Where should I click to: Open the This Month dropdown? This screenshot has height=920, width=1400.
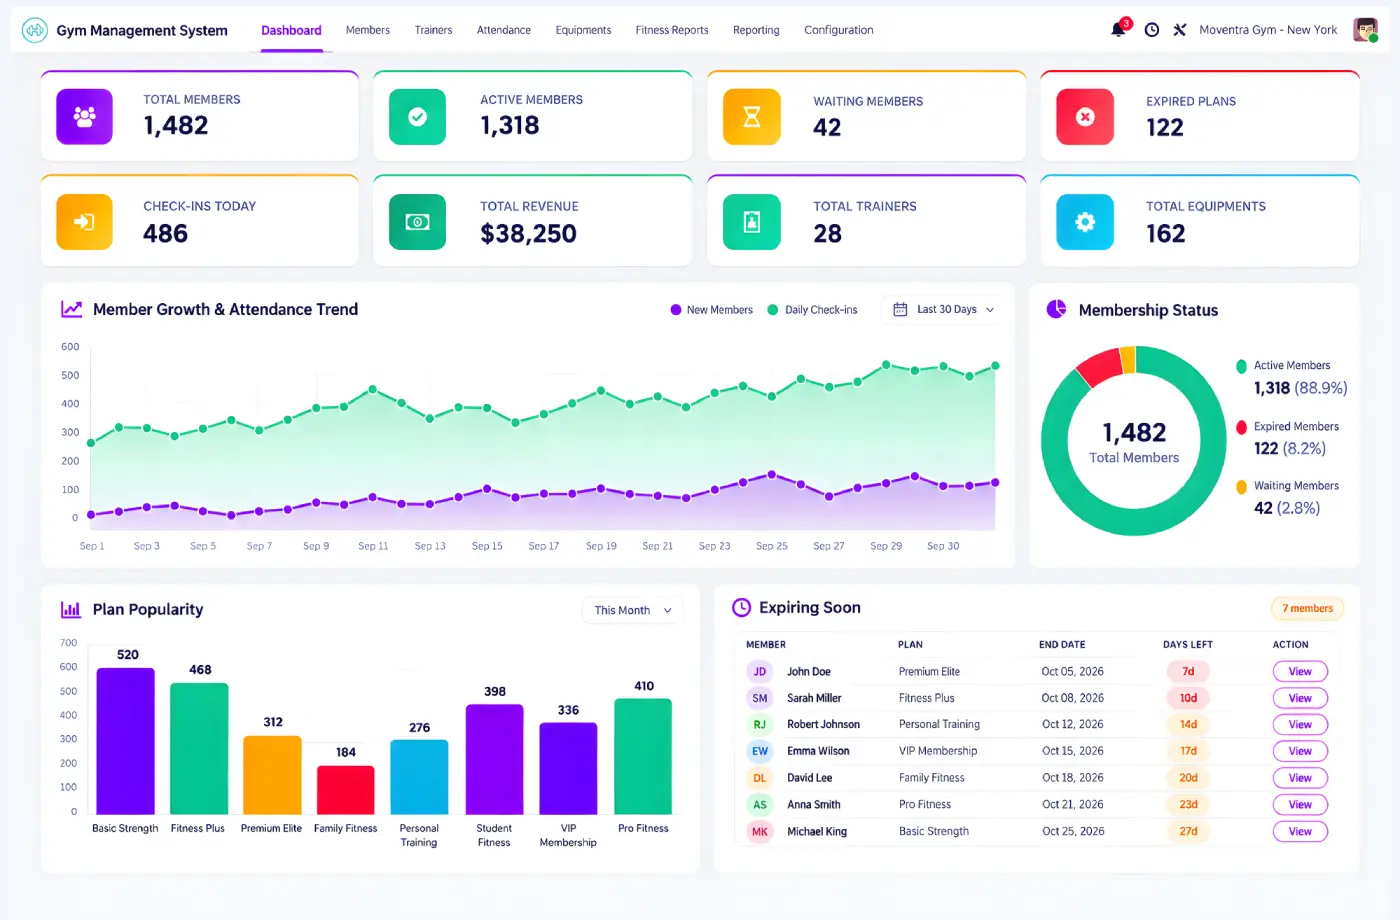[x=633, y=610]
